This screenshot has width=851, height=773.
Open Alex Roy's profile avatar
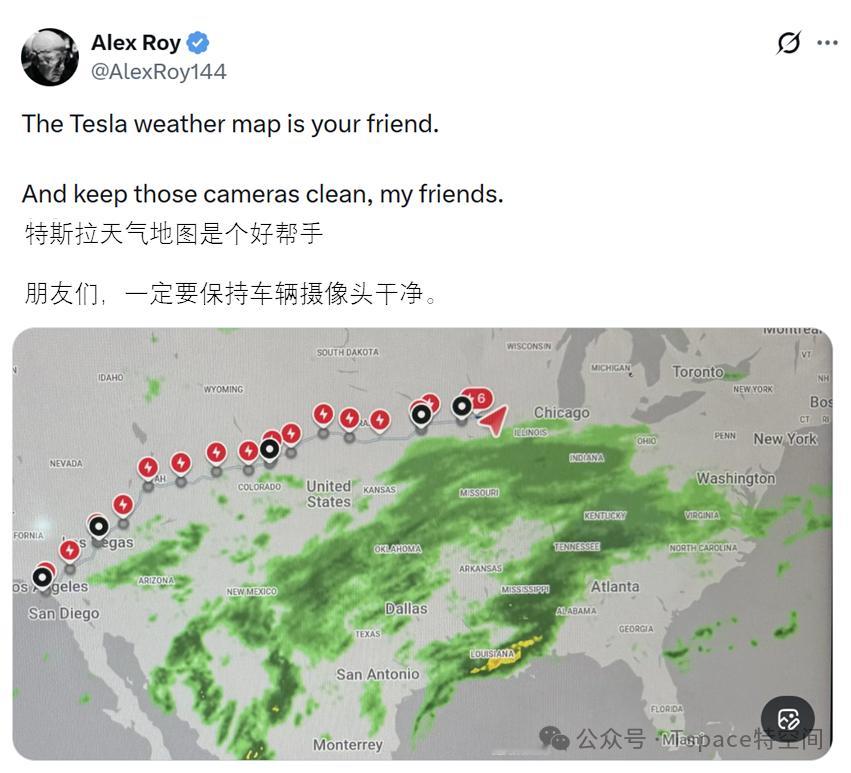(50, 57)
